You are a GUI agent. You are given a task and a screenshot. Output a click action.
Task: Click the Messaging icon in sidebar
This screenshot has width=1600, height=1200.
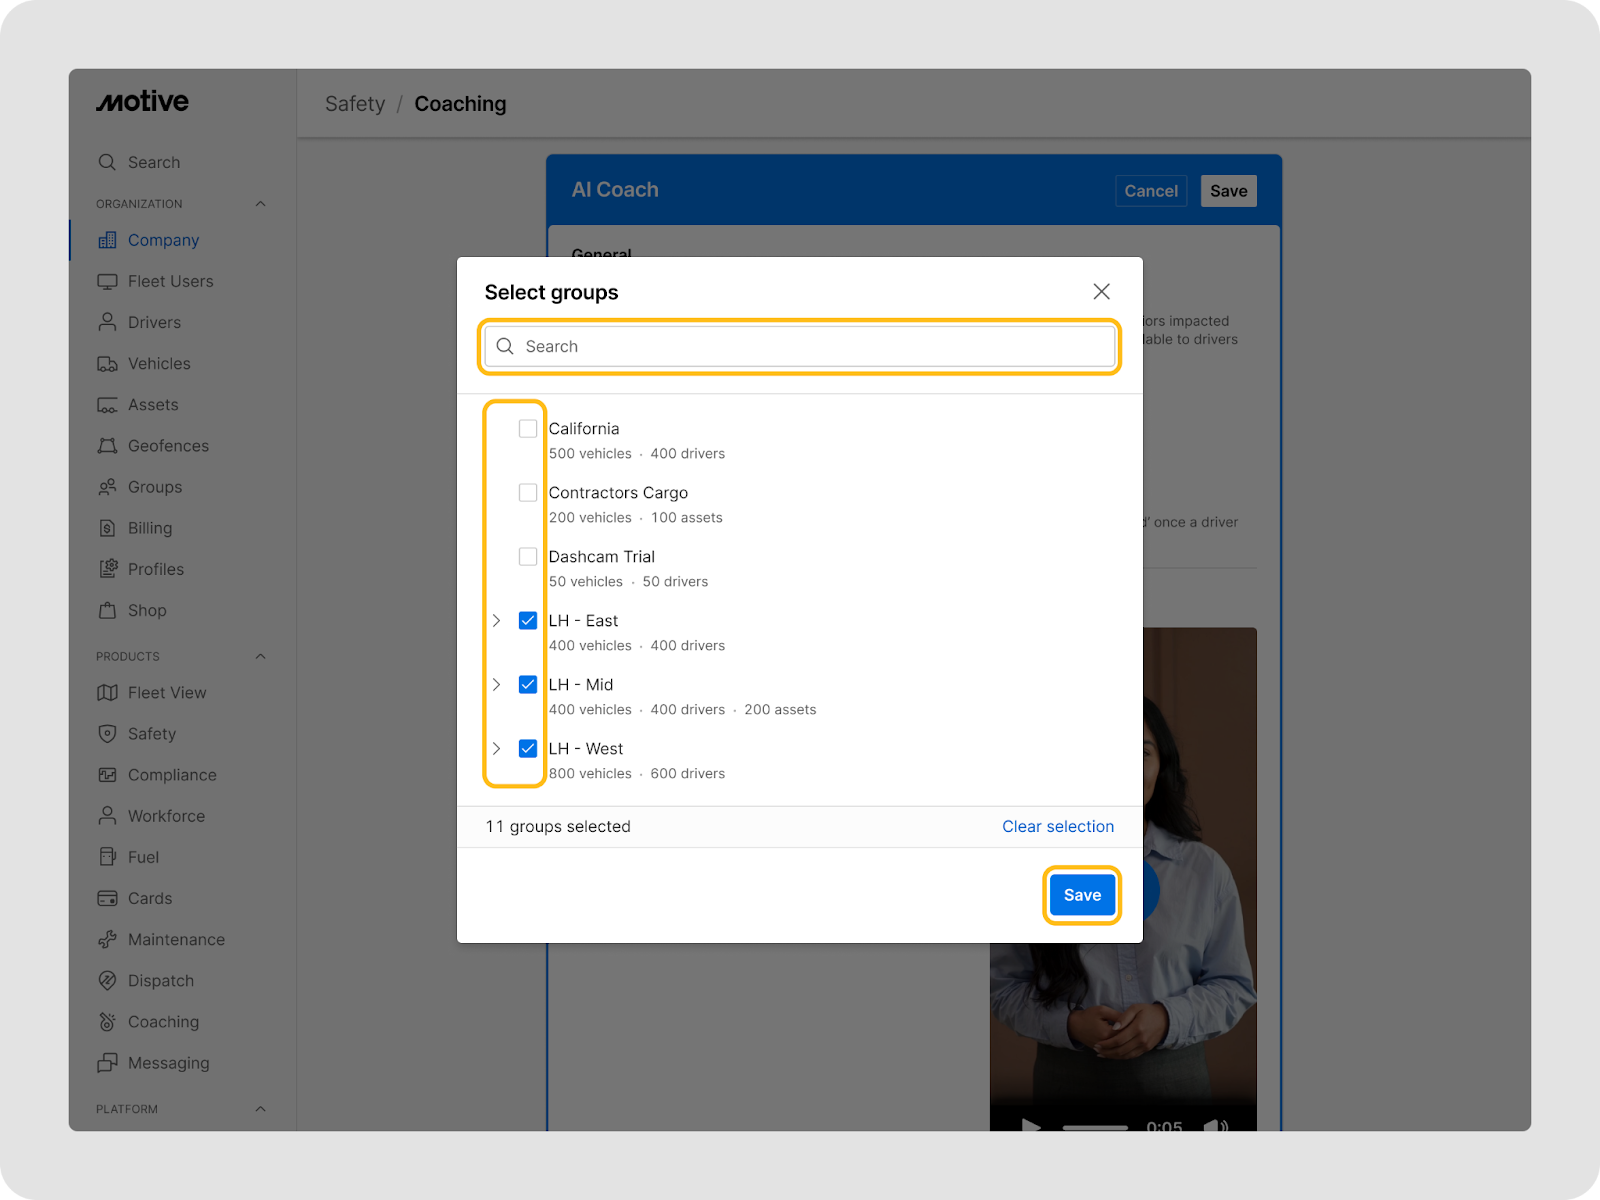(x=107, y=1063)
